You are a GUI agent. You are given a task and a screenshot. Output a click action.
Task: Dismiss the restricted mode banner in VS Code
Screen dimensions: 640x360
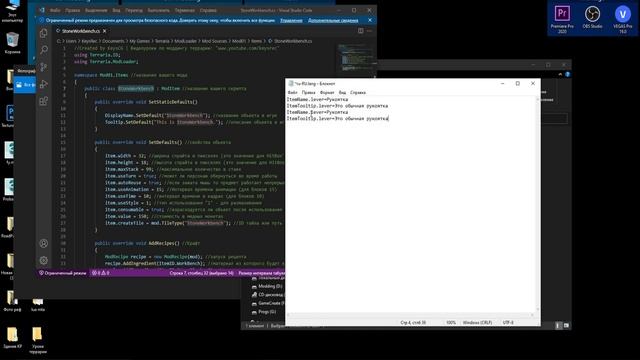coord(370,20)
